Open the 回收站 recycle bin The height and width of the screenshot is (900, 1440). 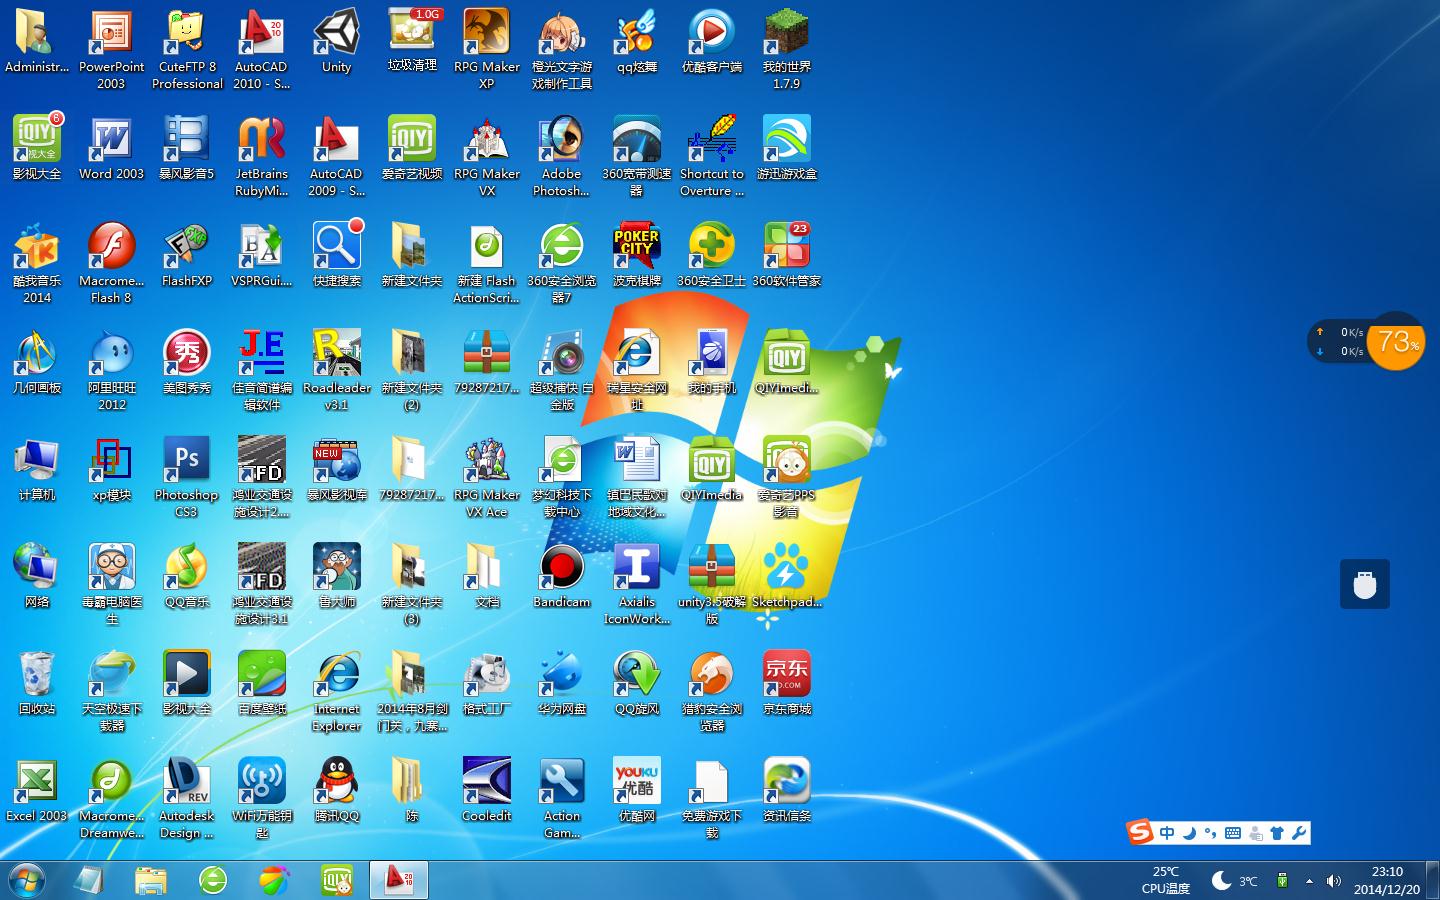[x=37, y=683]
